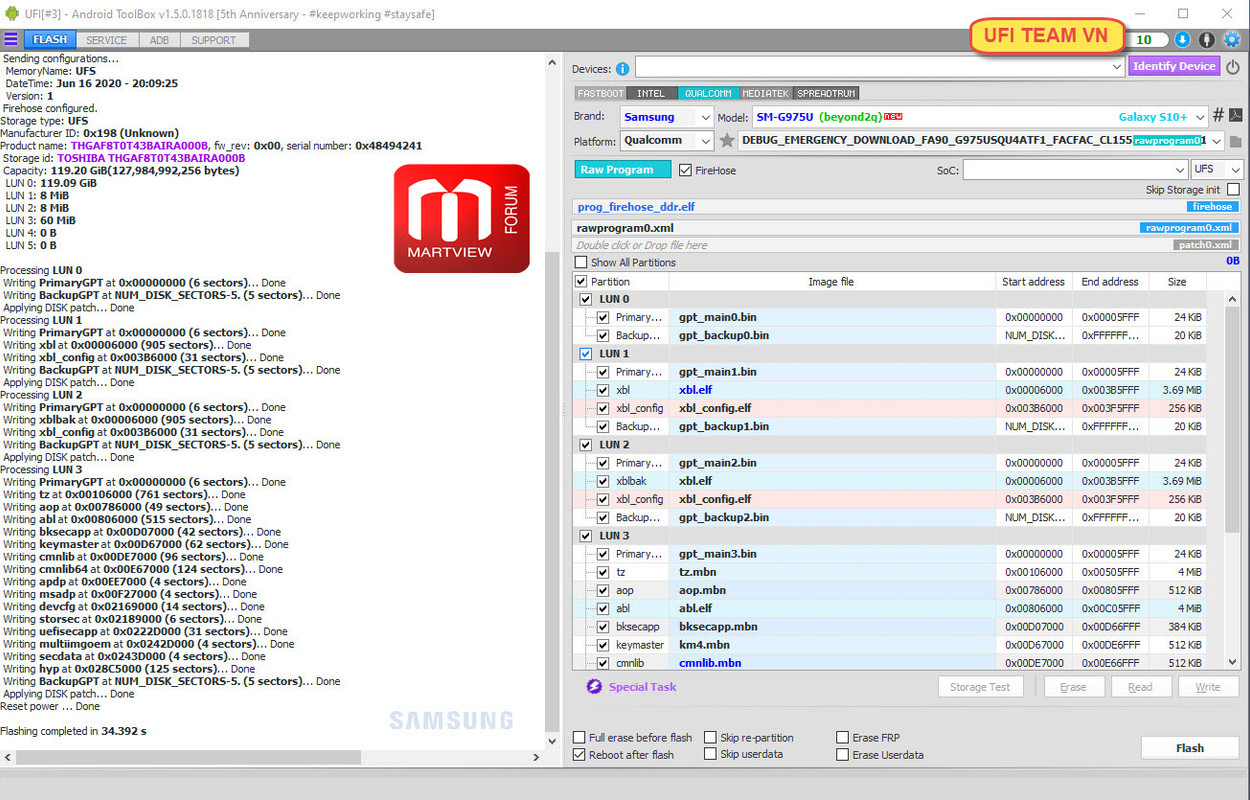Click the Read button

coord(1140,687)
